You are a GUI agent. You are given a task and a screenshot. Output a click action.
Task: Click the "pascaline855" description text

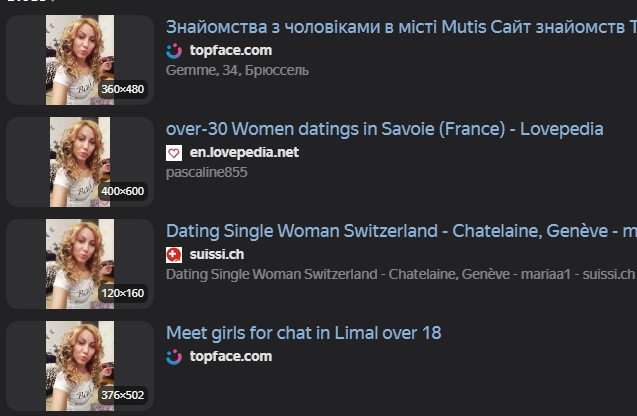[x=206, y=172]
